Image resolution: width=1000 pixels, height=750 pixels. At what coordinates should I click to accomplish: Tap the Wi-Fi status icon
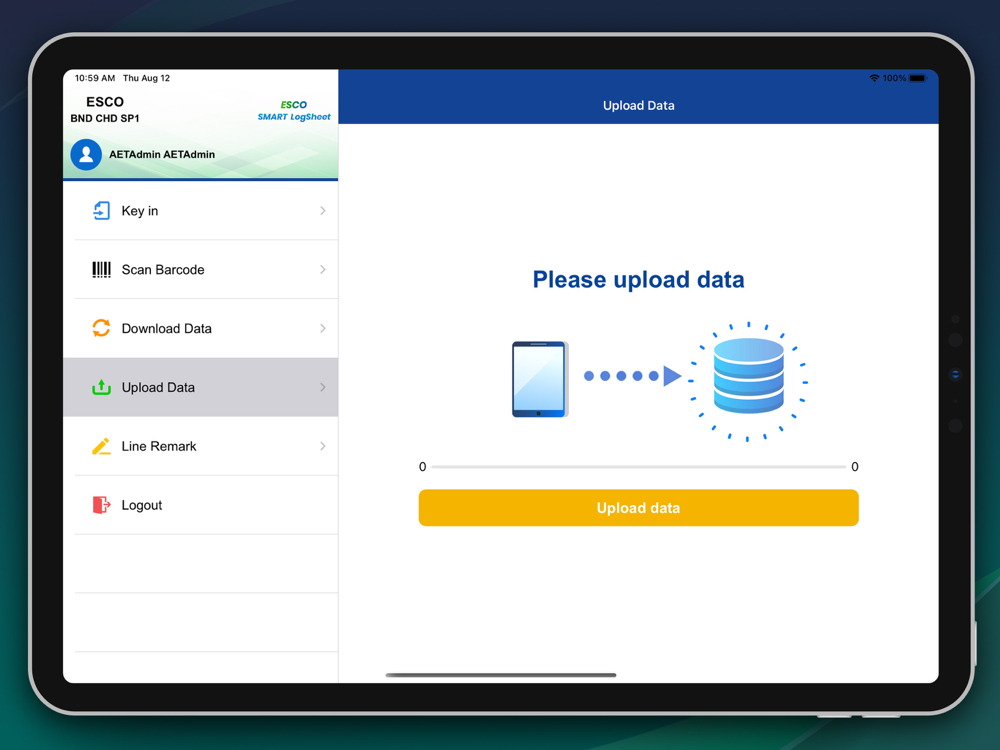pos(874,78)
